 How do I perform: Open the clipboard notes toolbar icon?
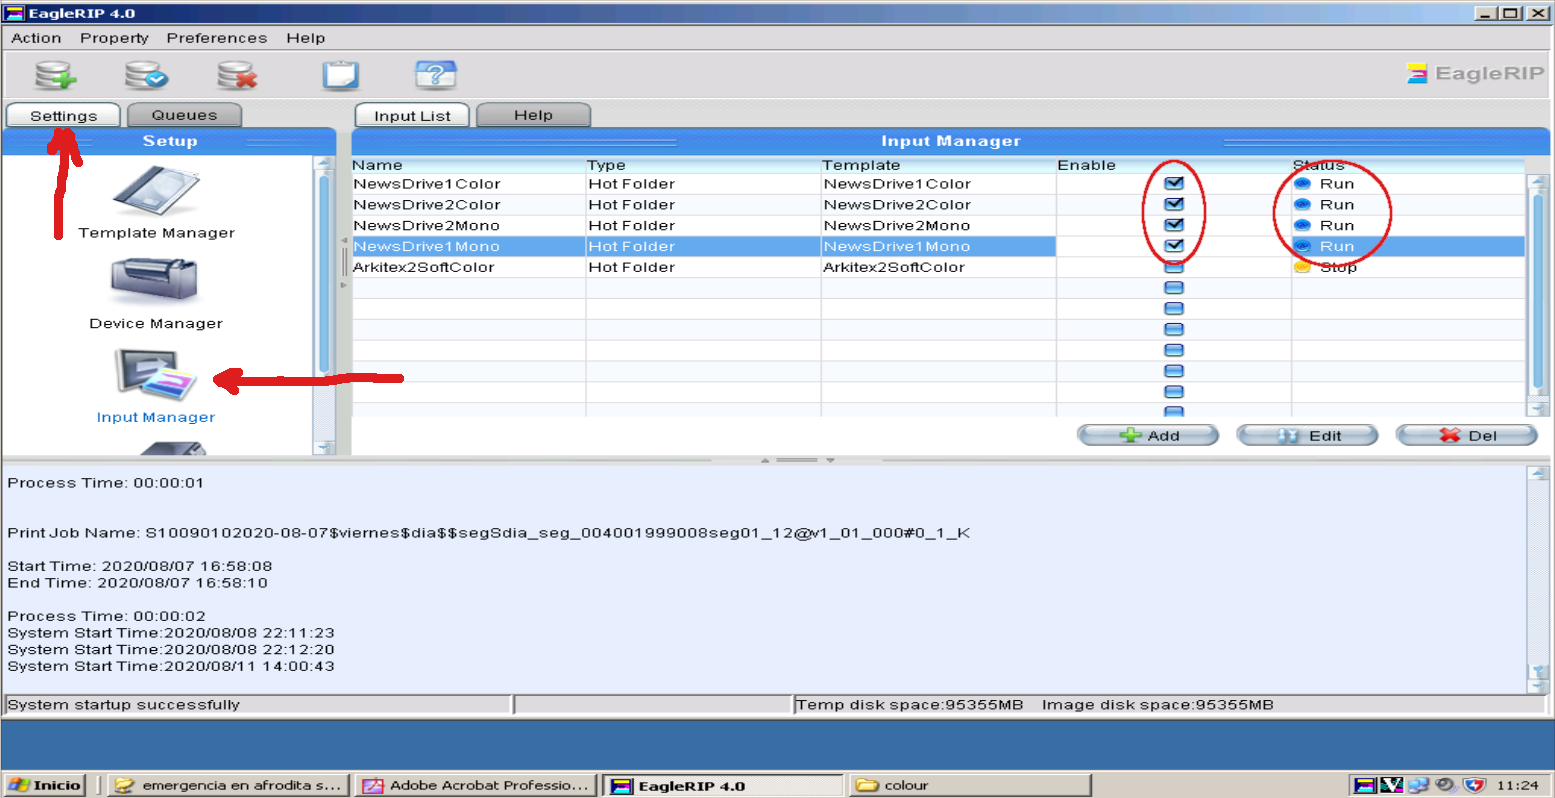(340, 75)
